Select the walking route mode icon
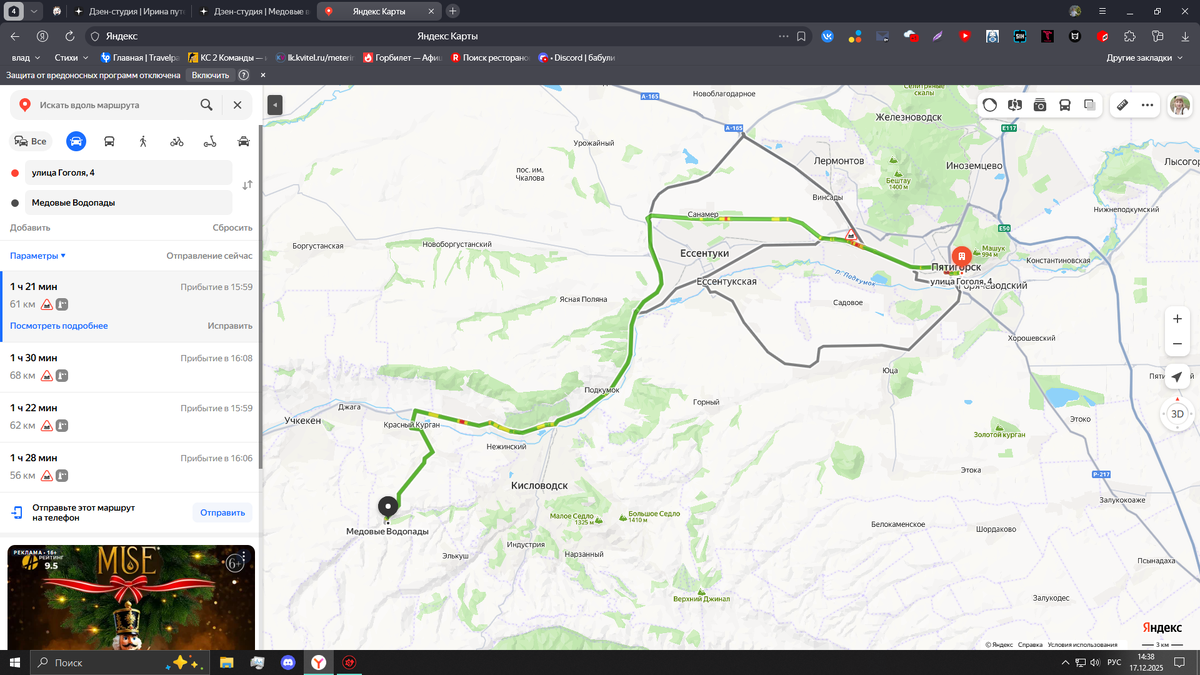The height and width of the screenshot is (675, 1200). pyautogui.click(x=143, y=141)
